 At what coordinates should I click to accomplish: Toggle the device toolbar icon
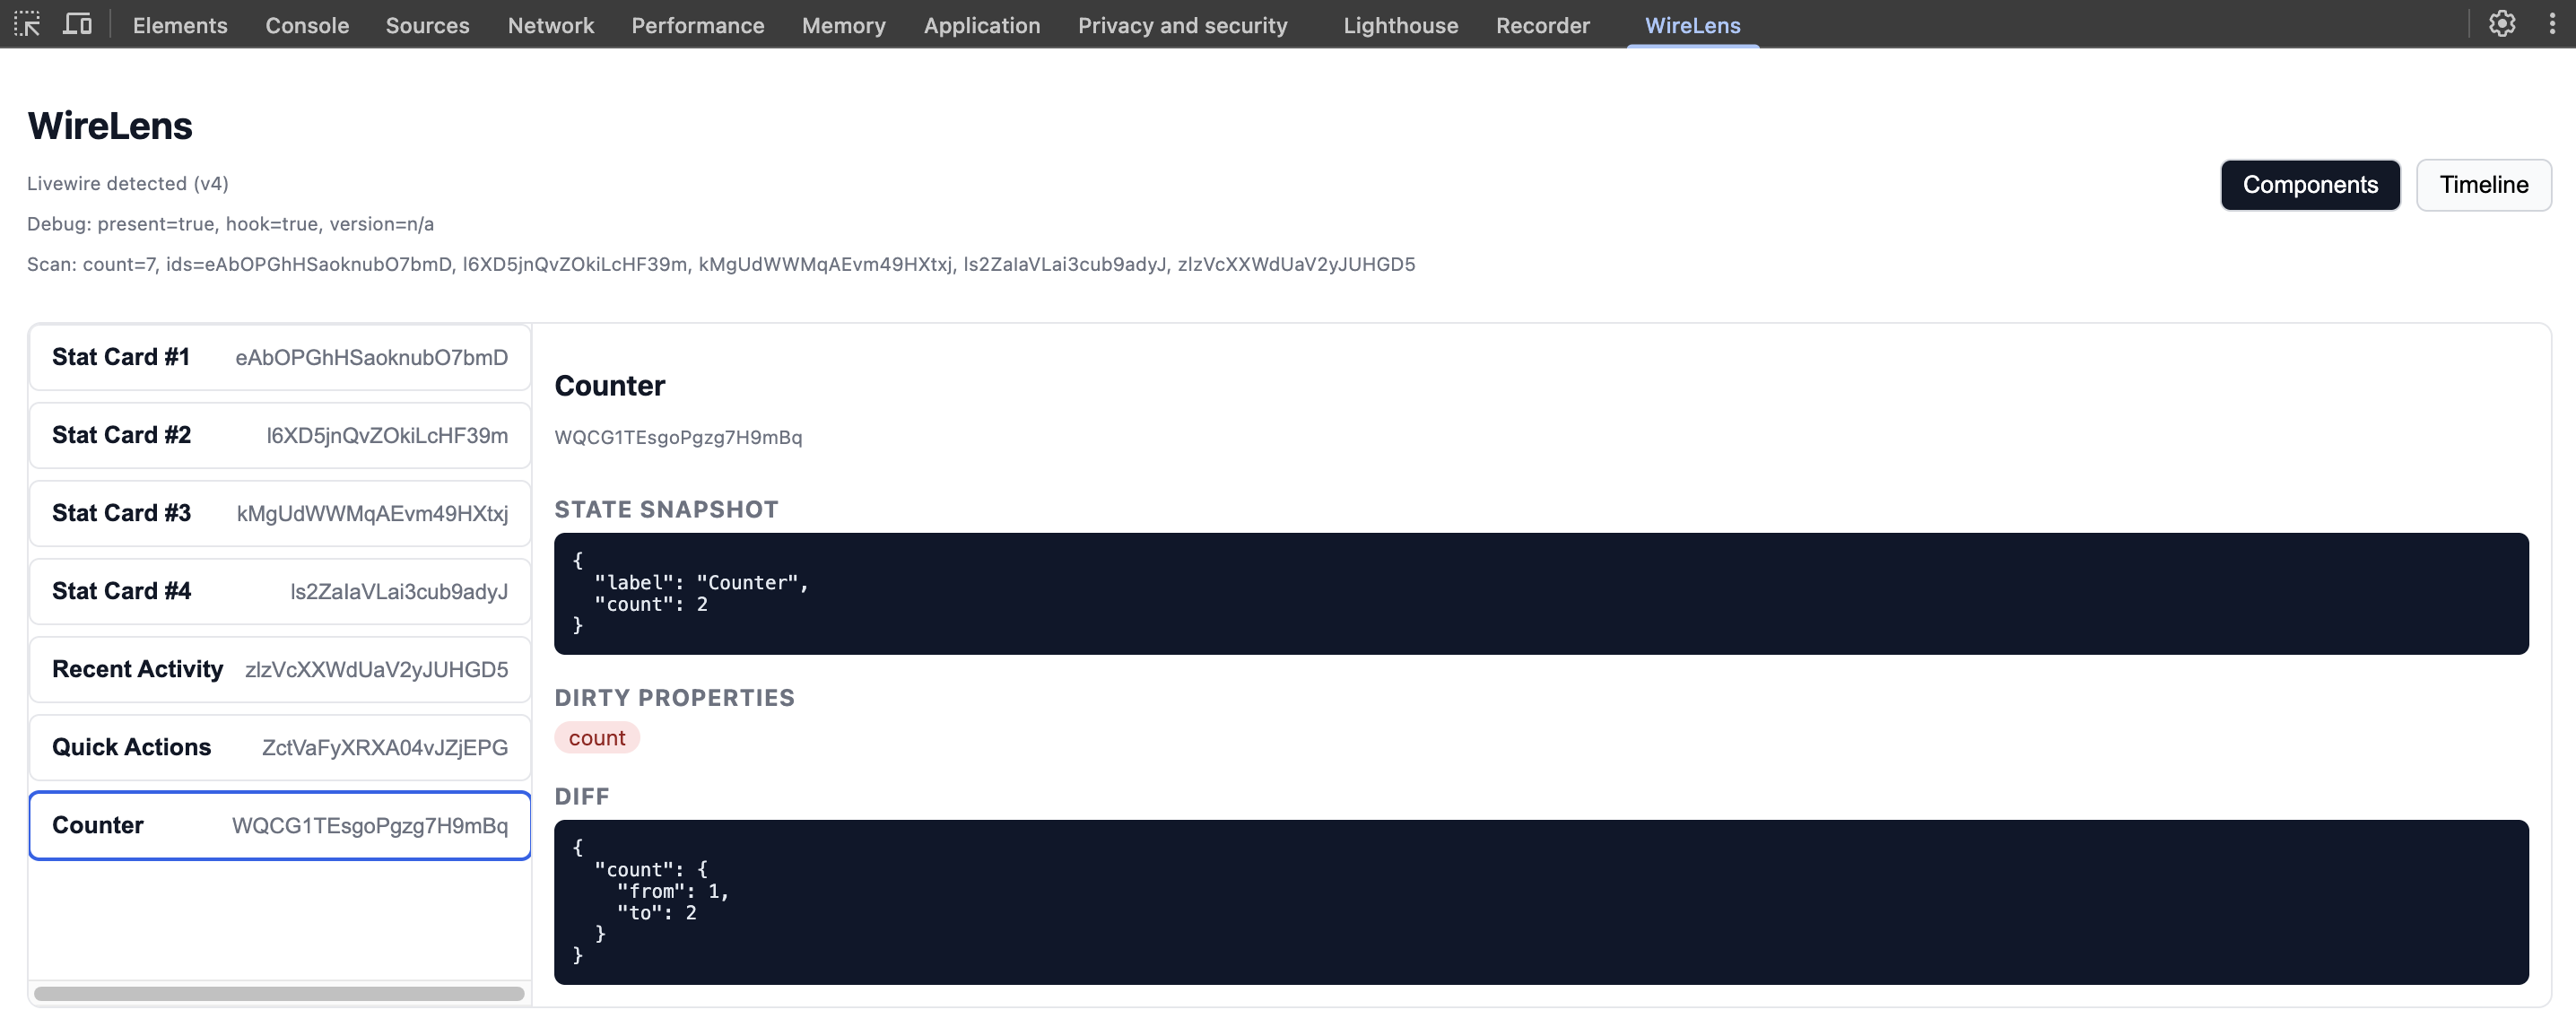[77, 24]
